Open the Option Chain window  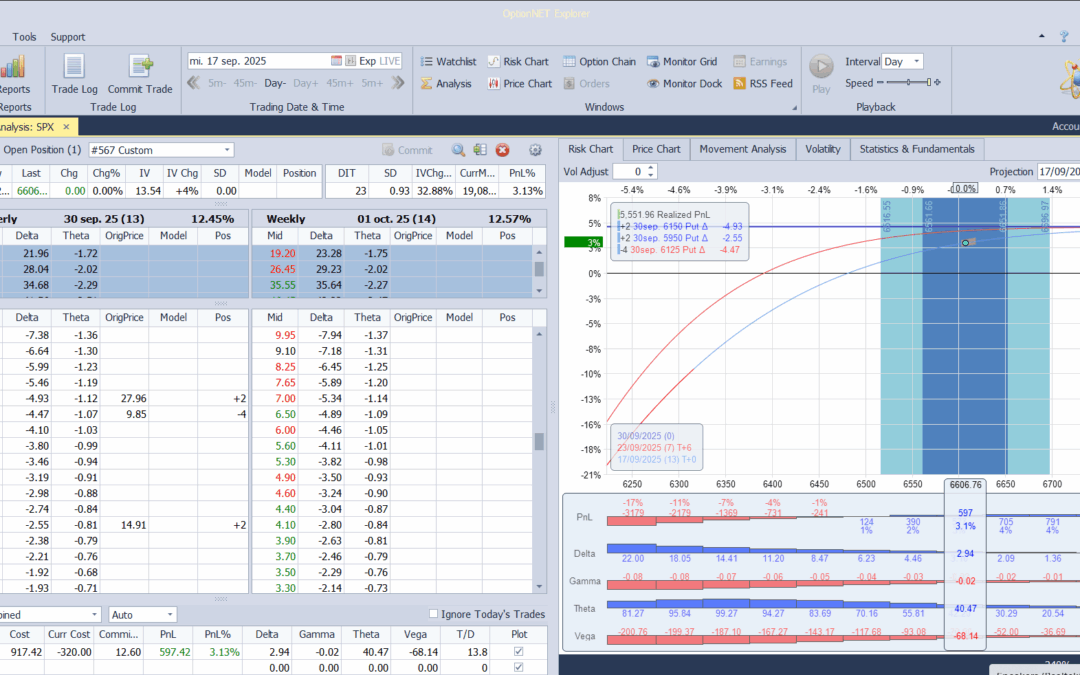599,61
